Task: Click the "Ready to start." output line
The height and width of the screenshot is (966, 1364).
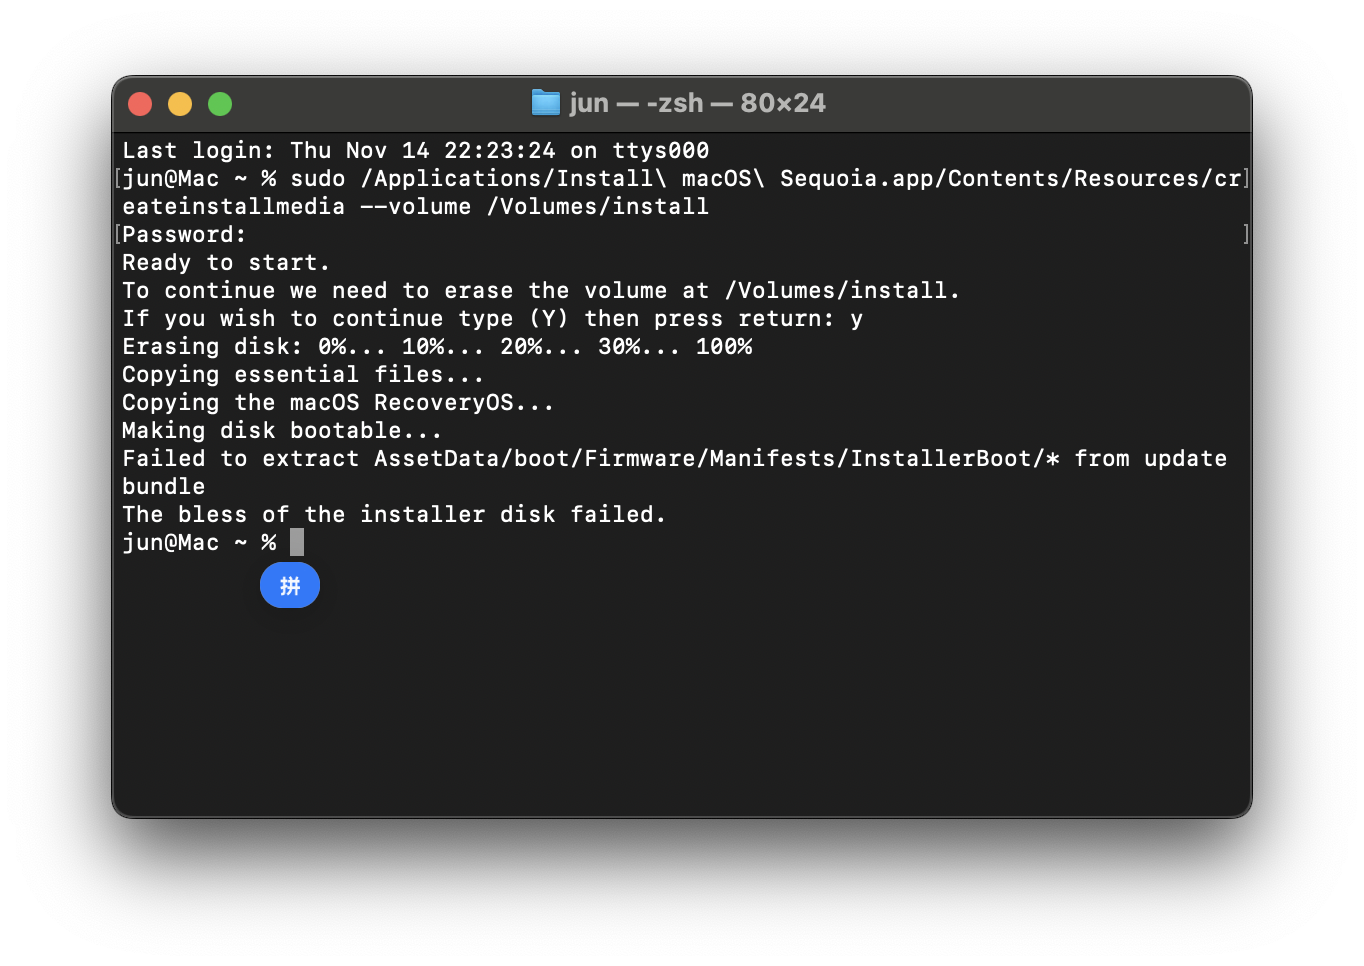Action: coord(226,263)
